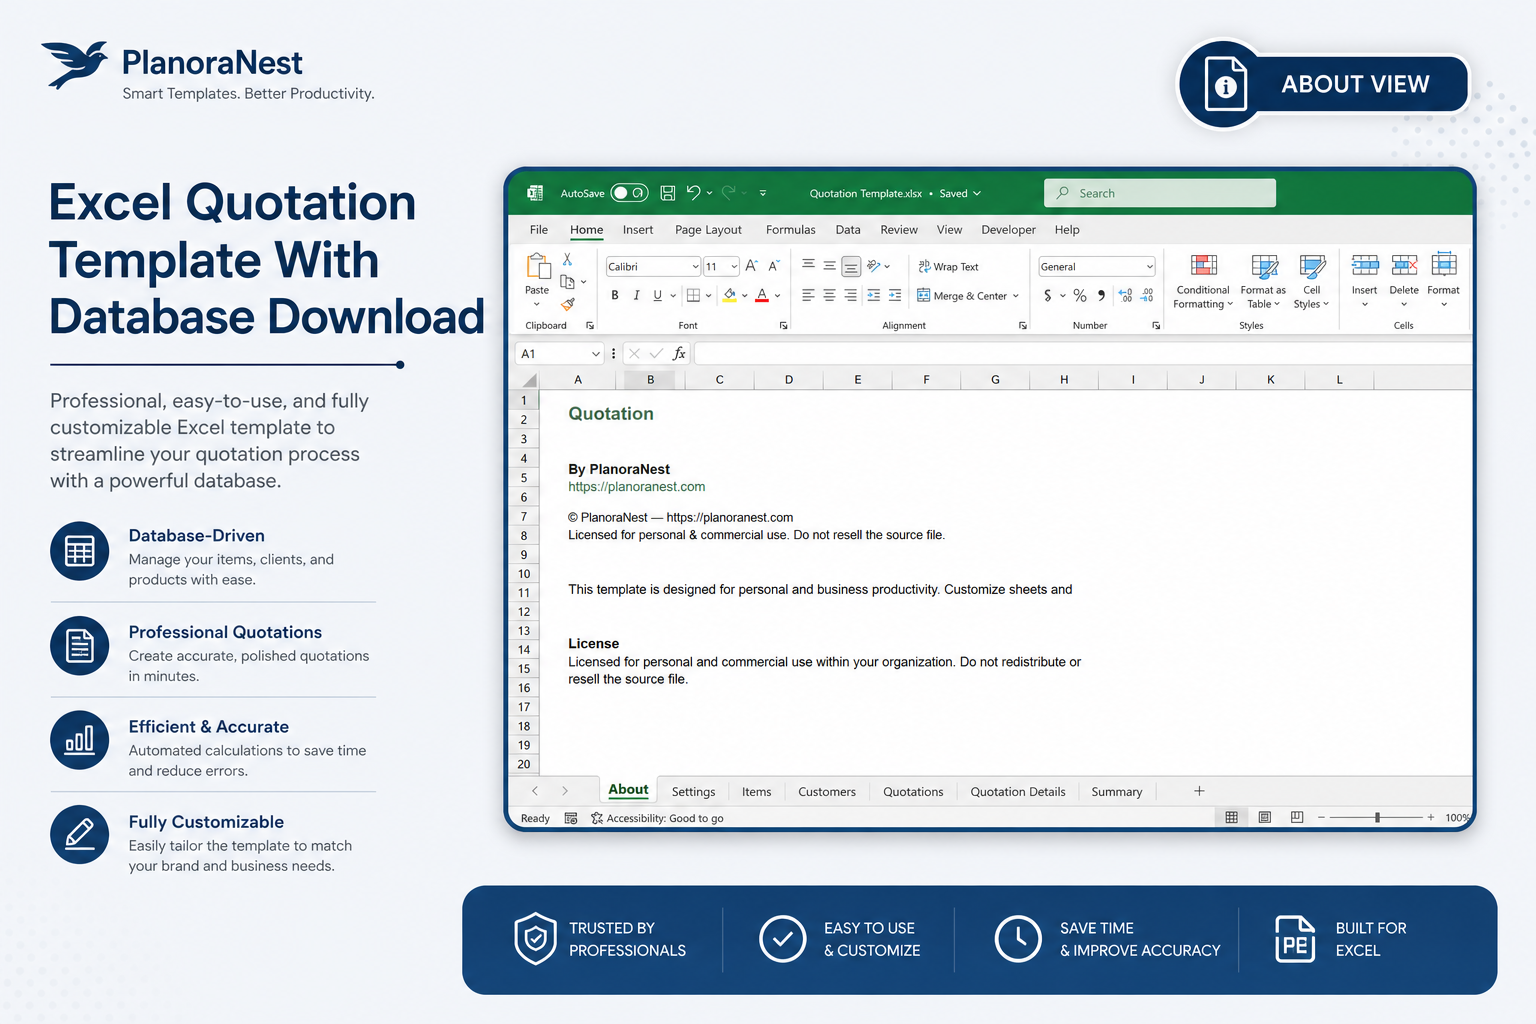Image resolution: width=1536 pixels, height=1024 pixels.
Task: Click the yellow fill color bucket
Action: point(730,295)
